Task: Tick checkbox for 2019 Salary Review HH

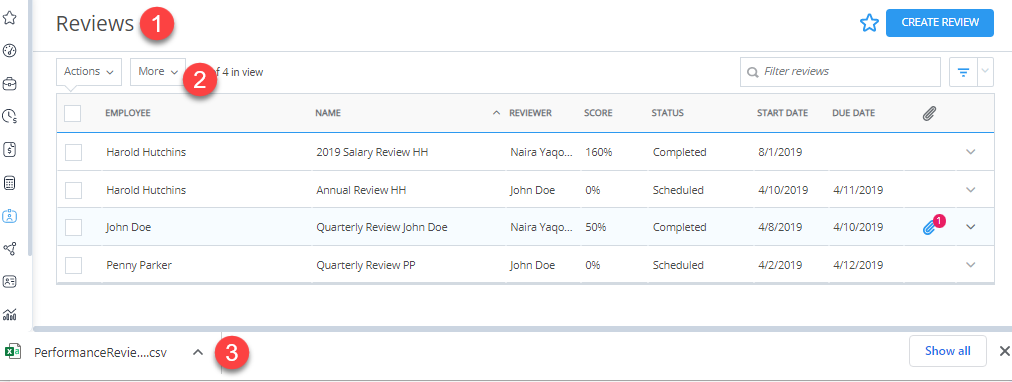Action: (x=74, y=152)
